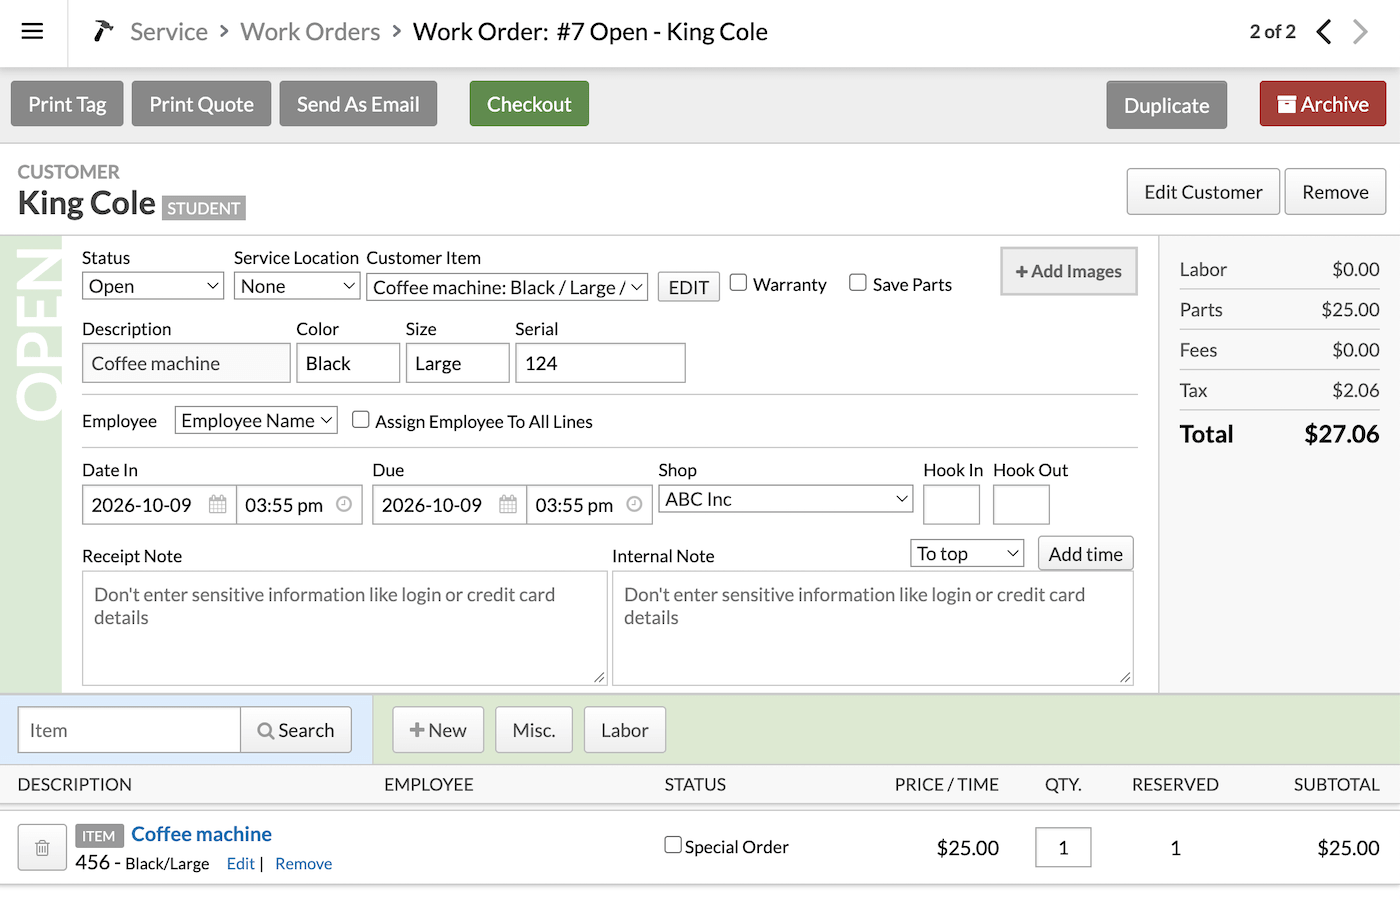Open the Date In calendar picker icon

coord(217,505)
